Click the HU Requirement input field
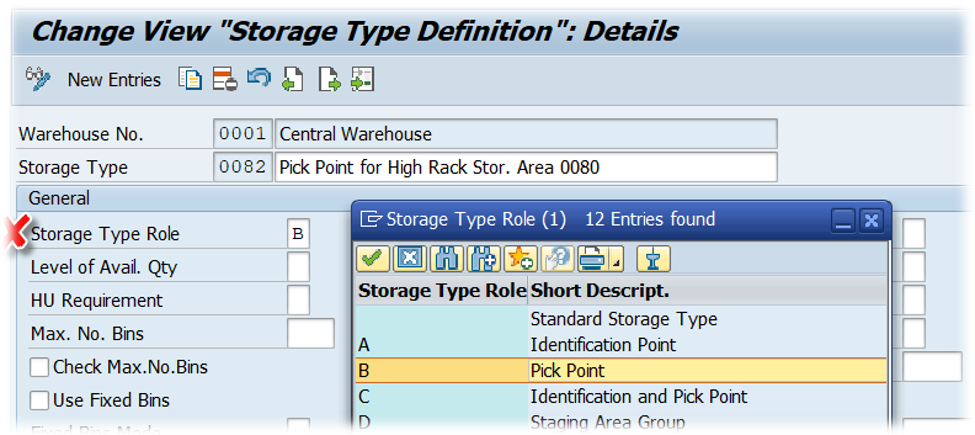 click(298, 300)
